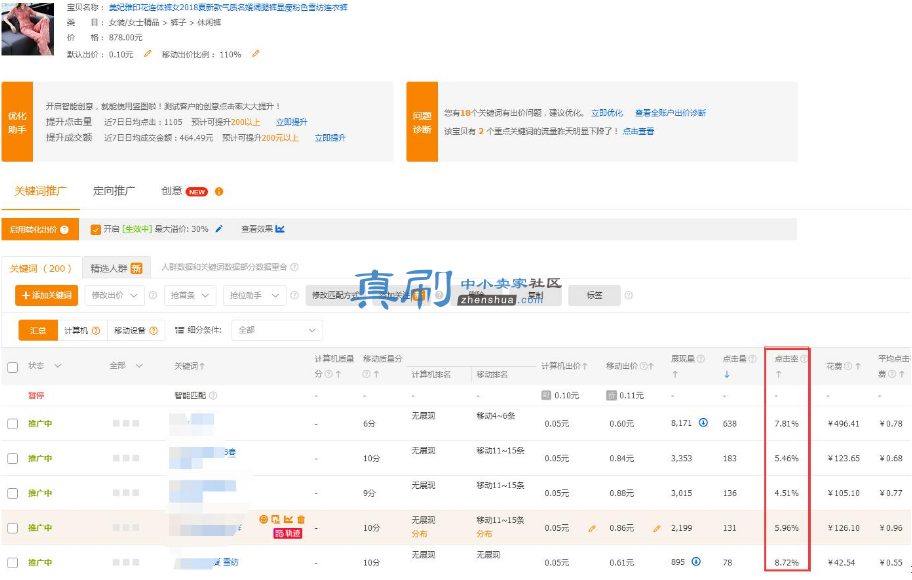Click 立即提升 next to 提升点击量
The image size is (912, 580).
pyautogui.click(x=291, y=122)
